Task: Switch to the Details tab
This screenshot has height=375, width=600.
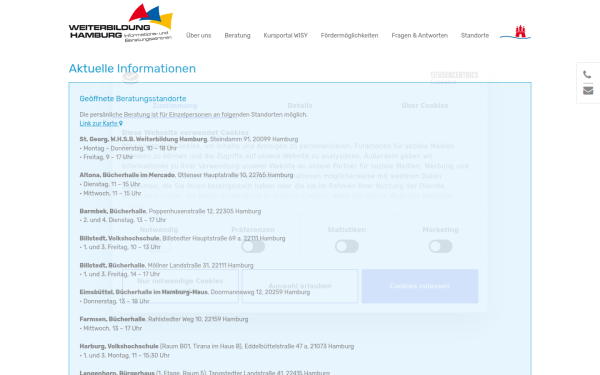Action: coord(300,106)
